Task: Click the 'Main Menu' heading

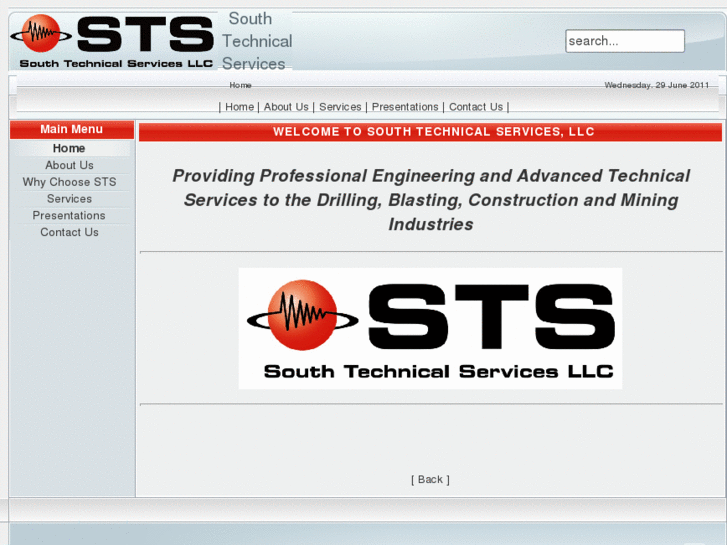Action: click(71, 129)
